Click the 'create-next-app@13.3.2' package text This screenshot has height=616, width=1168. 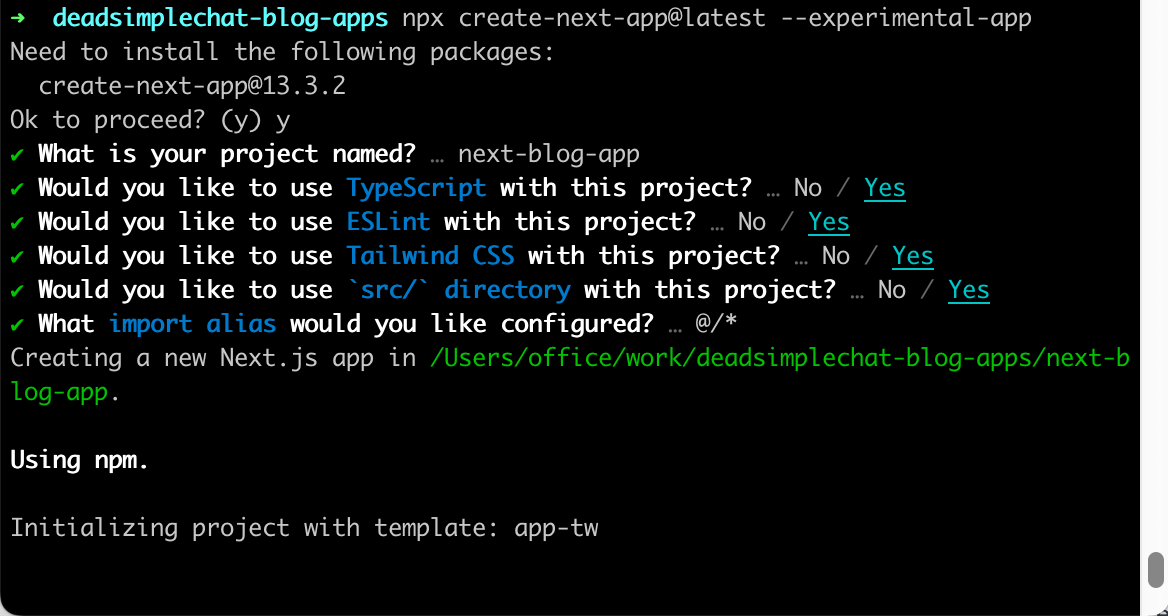192,86
